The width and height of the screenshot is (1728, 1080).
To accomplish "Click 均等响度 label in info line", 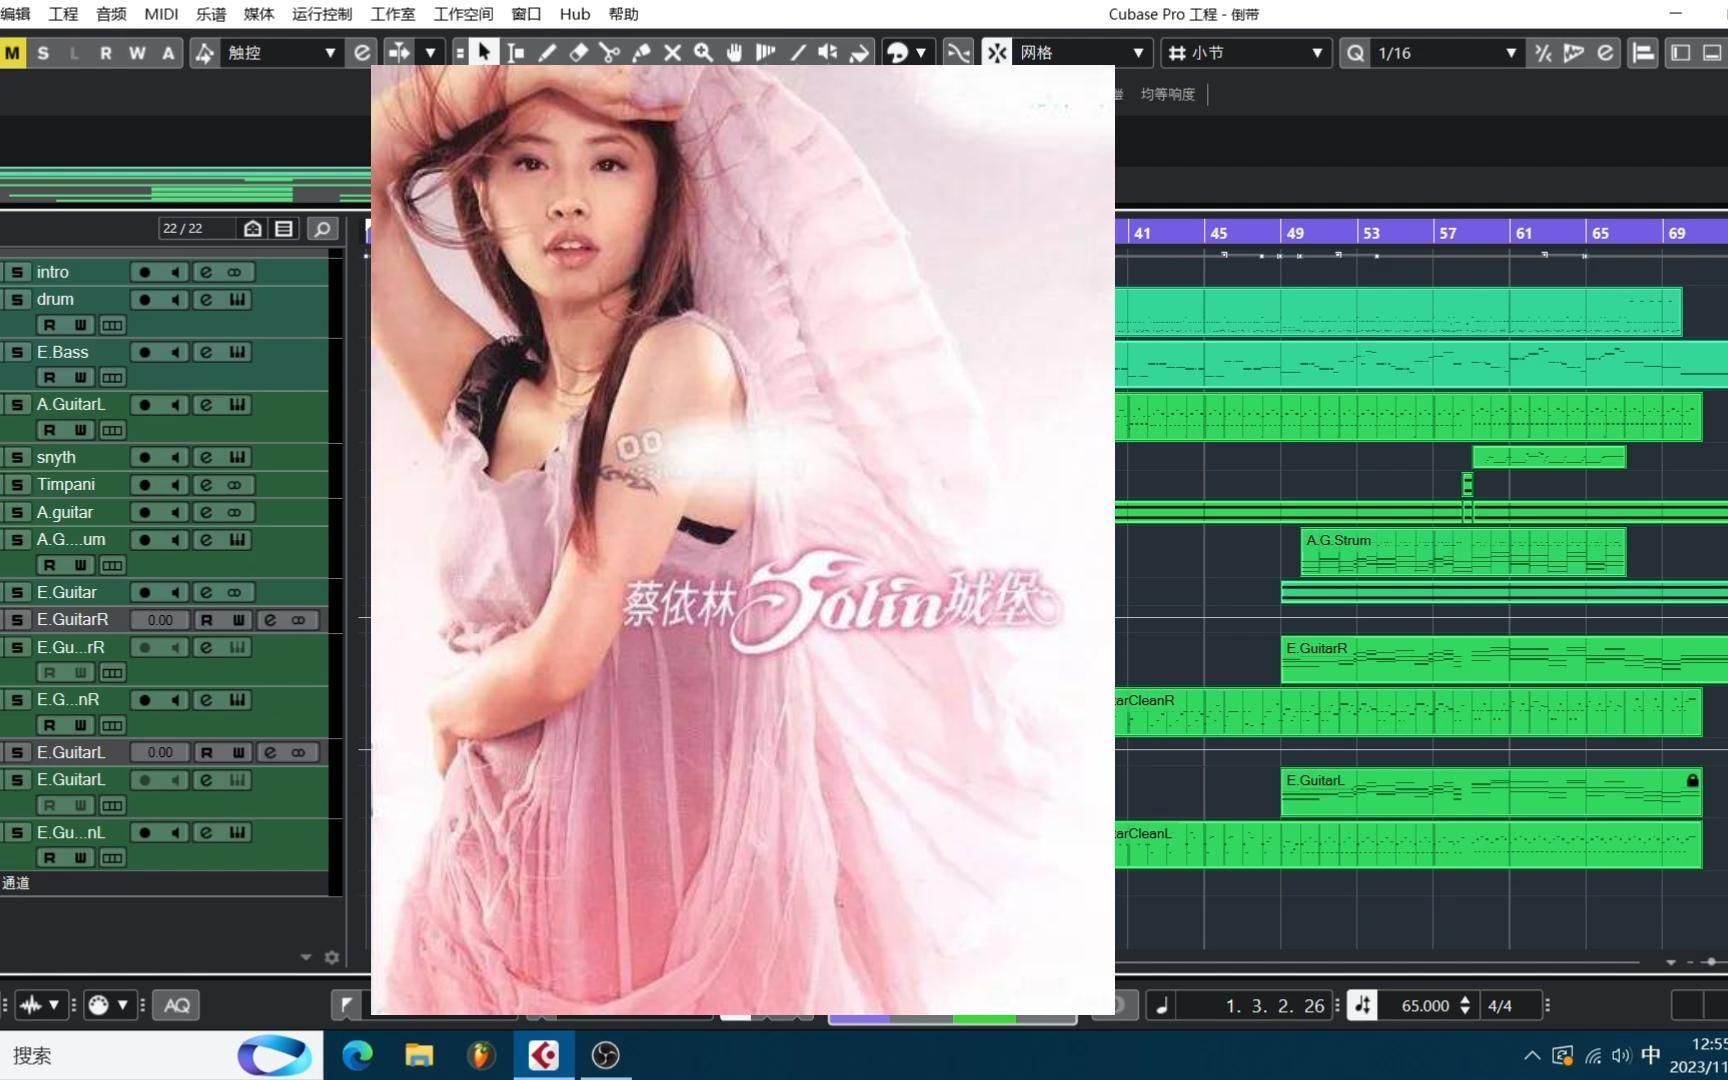I will click(1168, 94).
